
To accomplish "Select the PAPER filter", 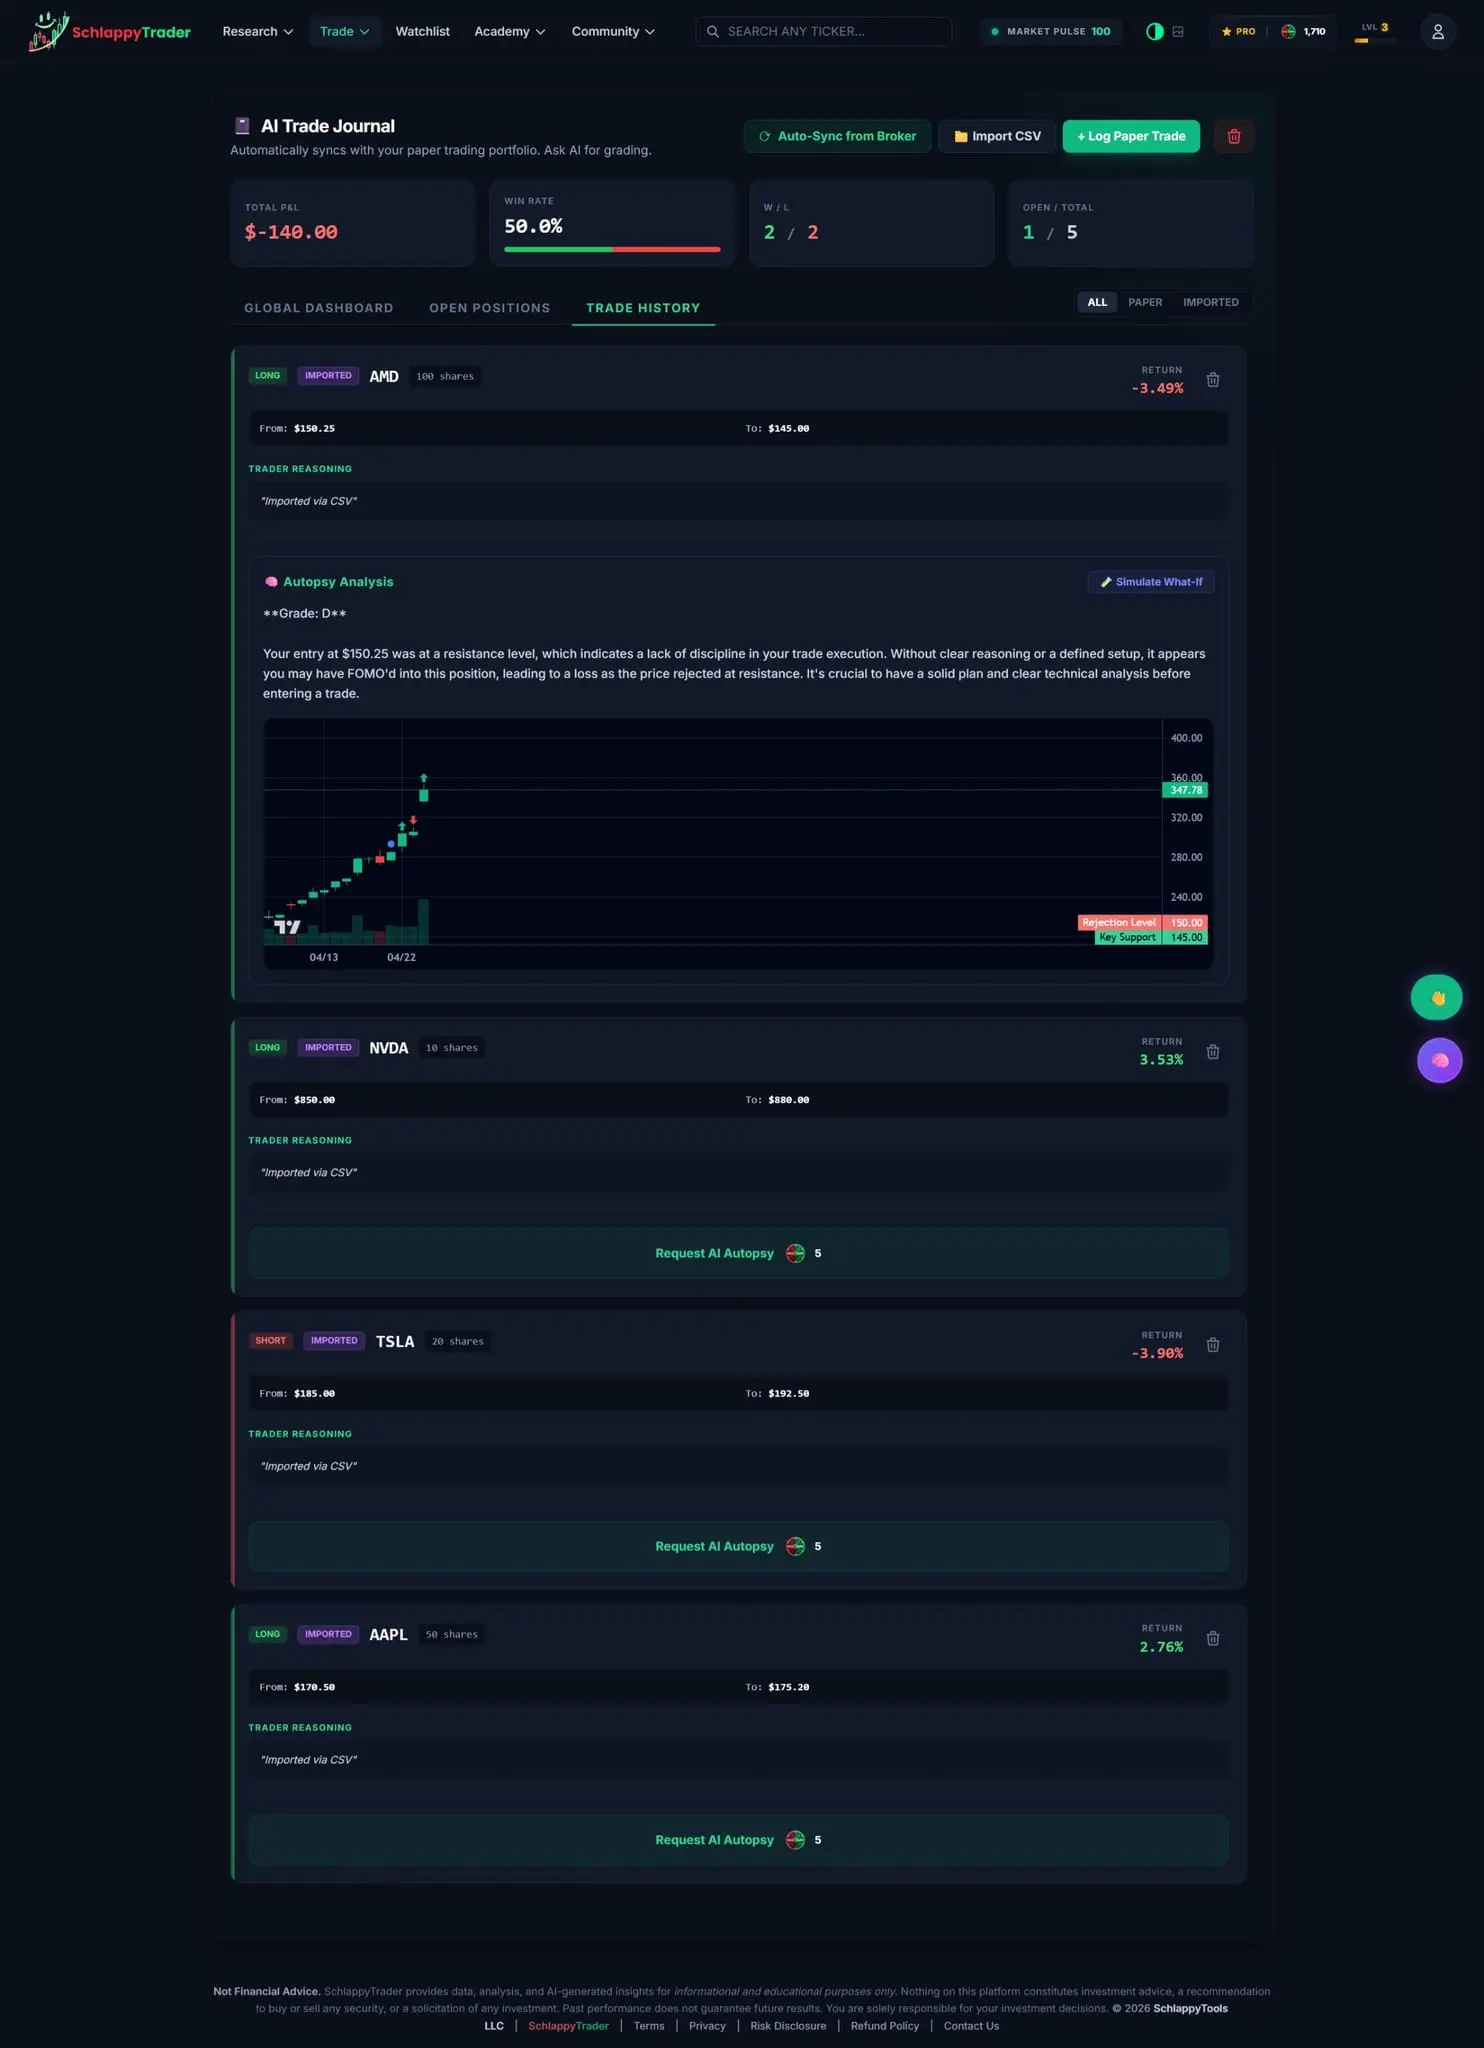I will 1145,302.
